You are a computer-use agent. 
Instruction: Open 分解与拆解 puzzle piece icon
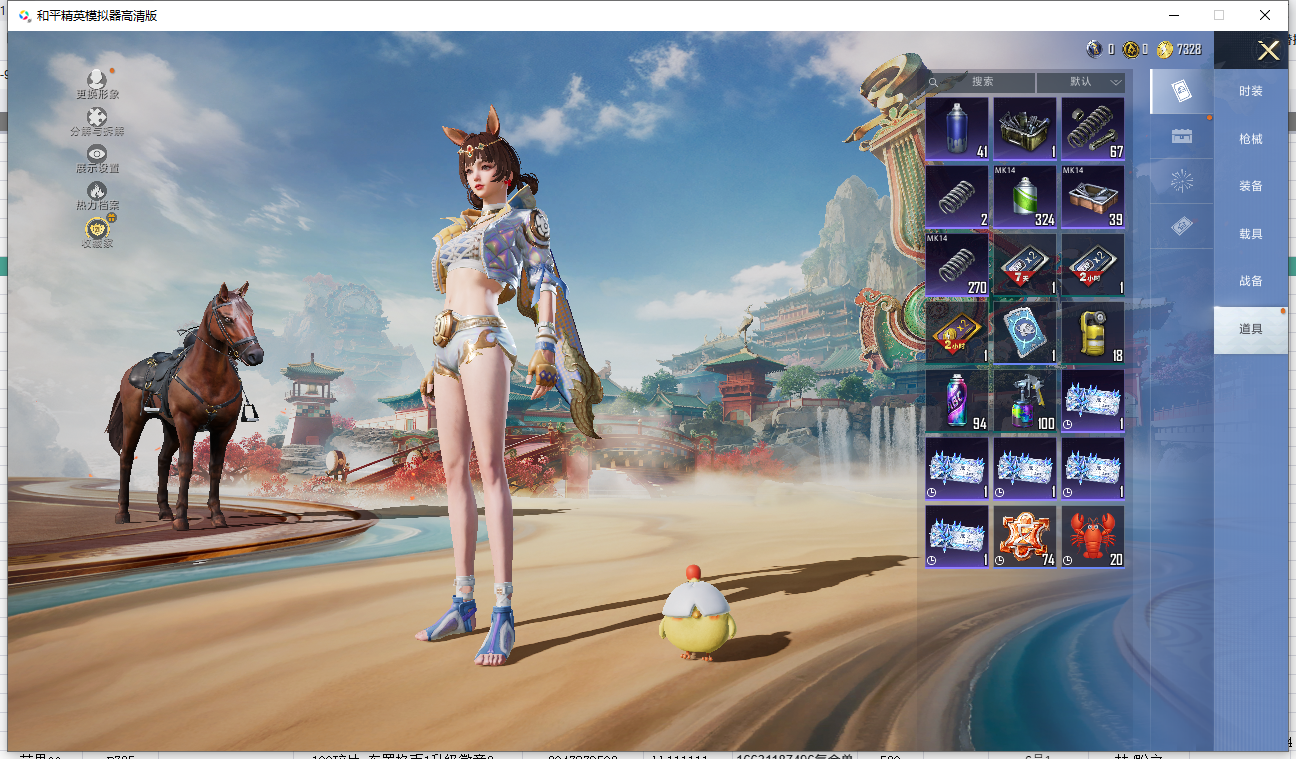pyautogui.click(x=97, y=119)
